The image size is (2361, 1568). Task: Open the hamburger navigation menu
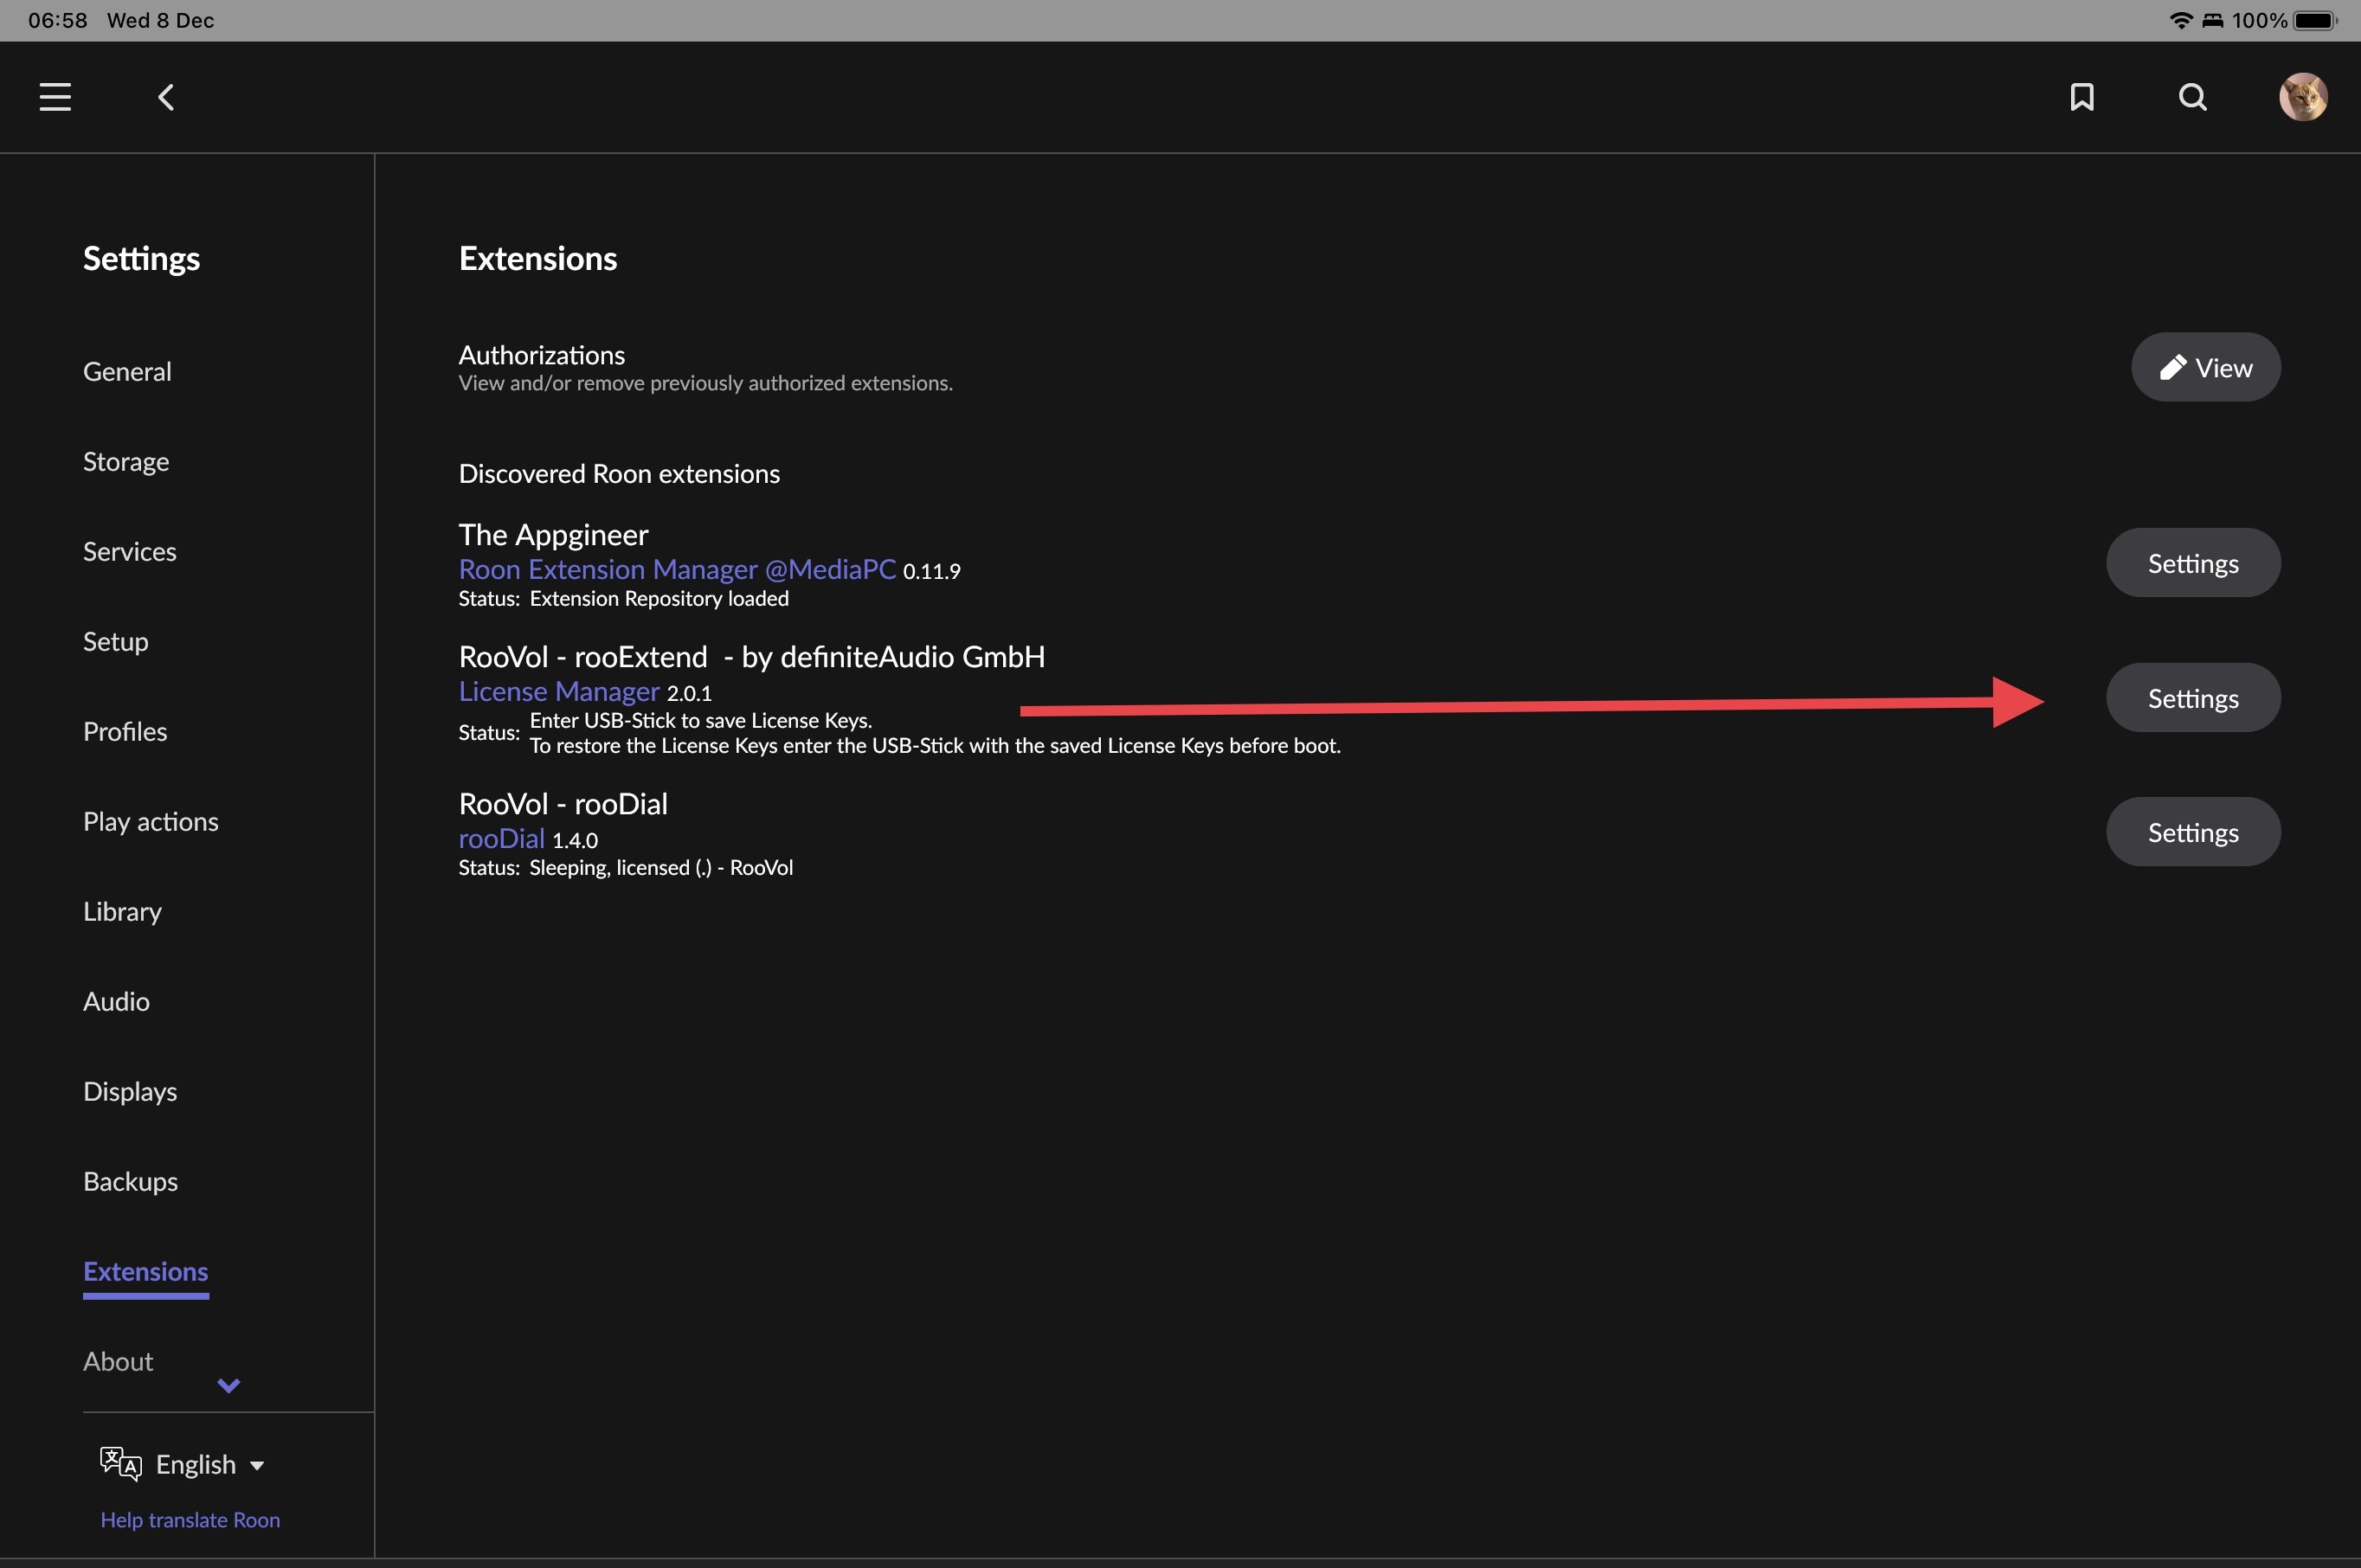coord(55,97)
